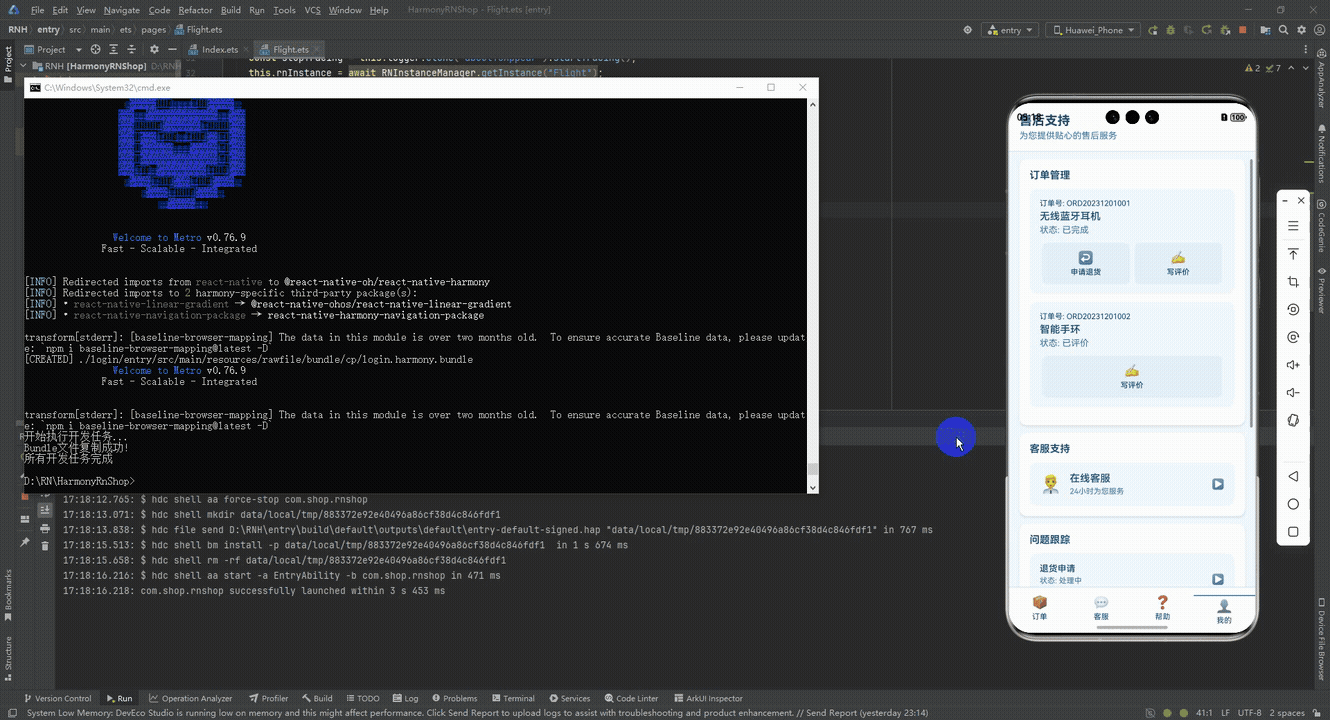Collapse the RNH [HarmonyRNShop] tree node
Screen dimensions: 1330x720
[23, 66]
